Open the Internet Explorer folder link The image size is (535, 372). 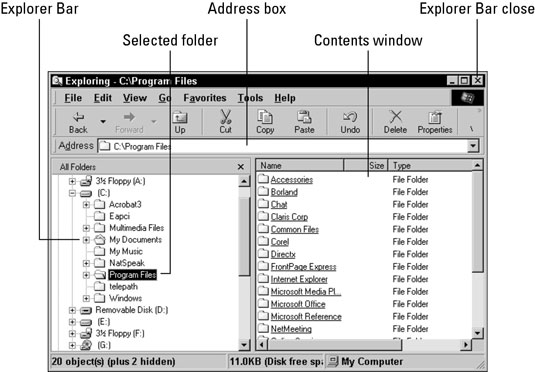(299, 280)
